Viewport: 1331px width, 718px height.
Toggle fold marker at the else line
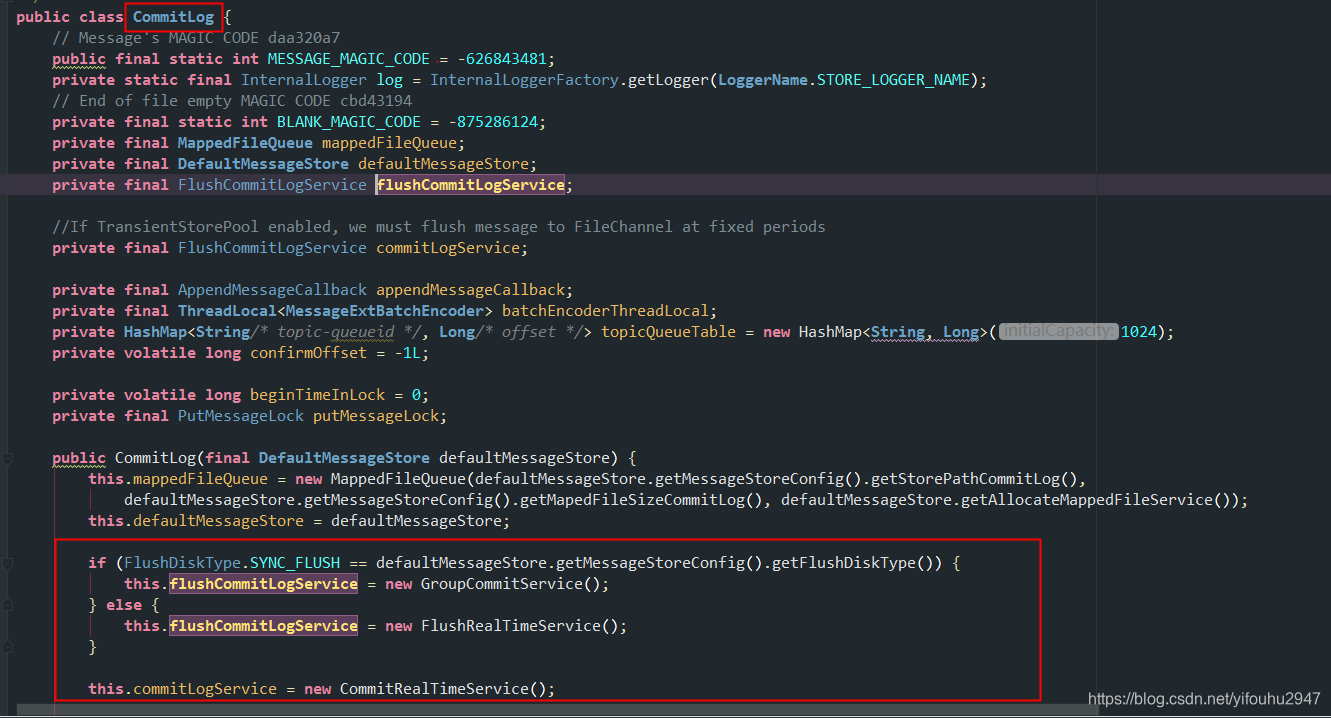pos(7,605)
